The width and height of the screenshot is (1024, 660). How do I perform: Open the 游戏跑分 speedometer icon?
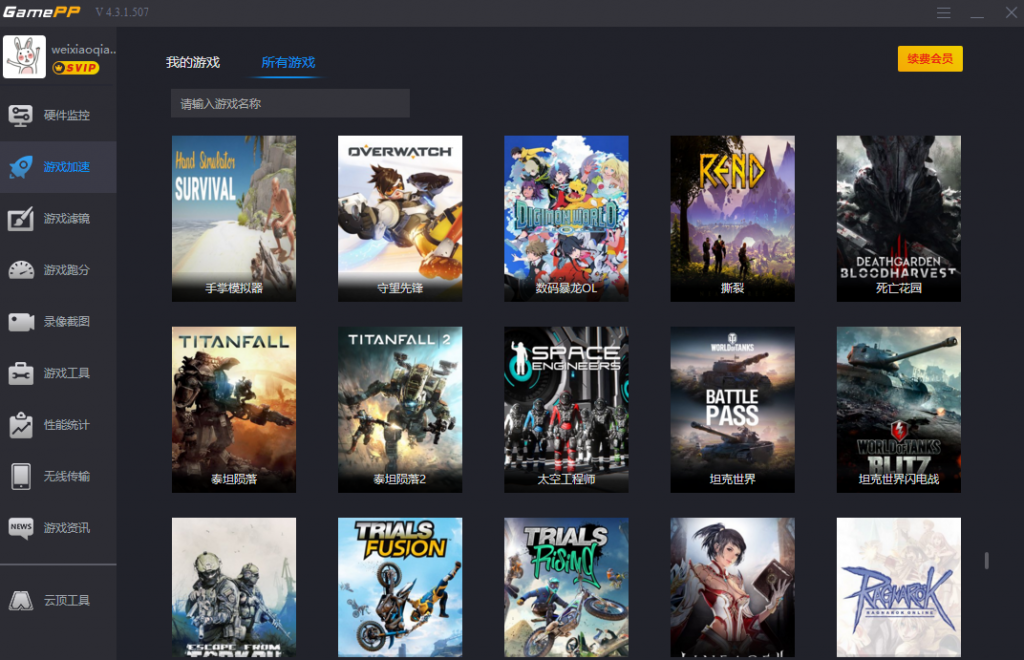[x=20, y=270]
